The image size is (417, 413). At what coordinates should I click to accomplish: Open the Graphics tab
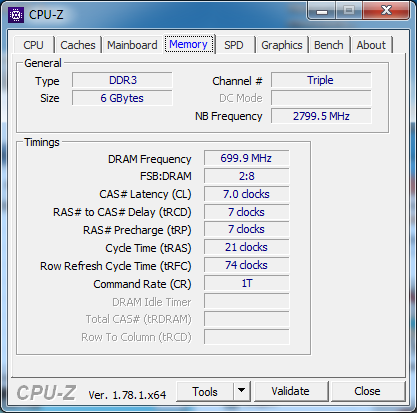pyautogui.click(x=282, y=45)
